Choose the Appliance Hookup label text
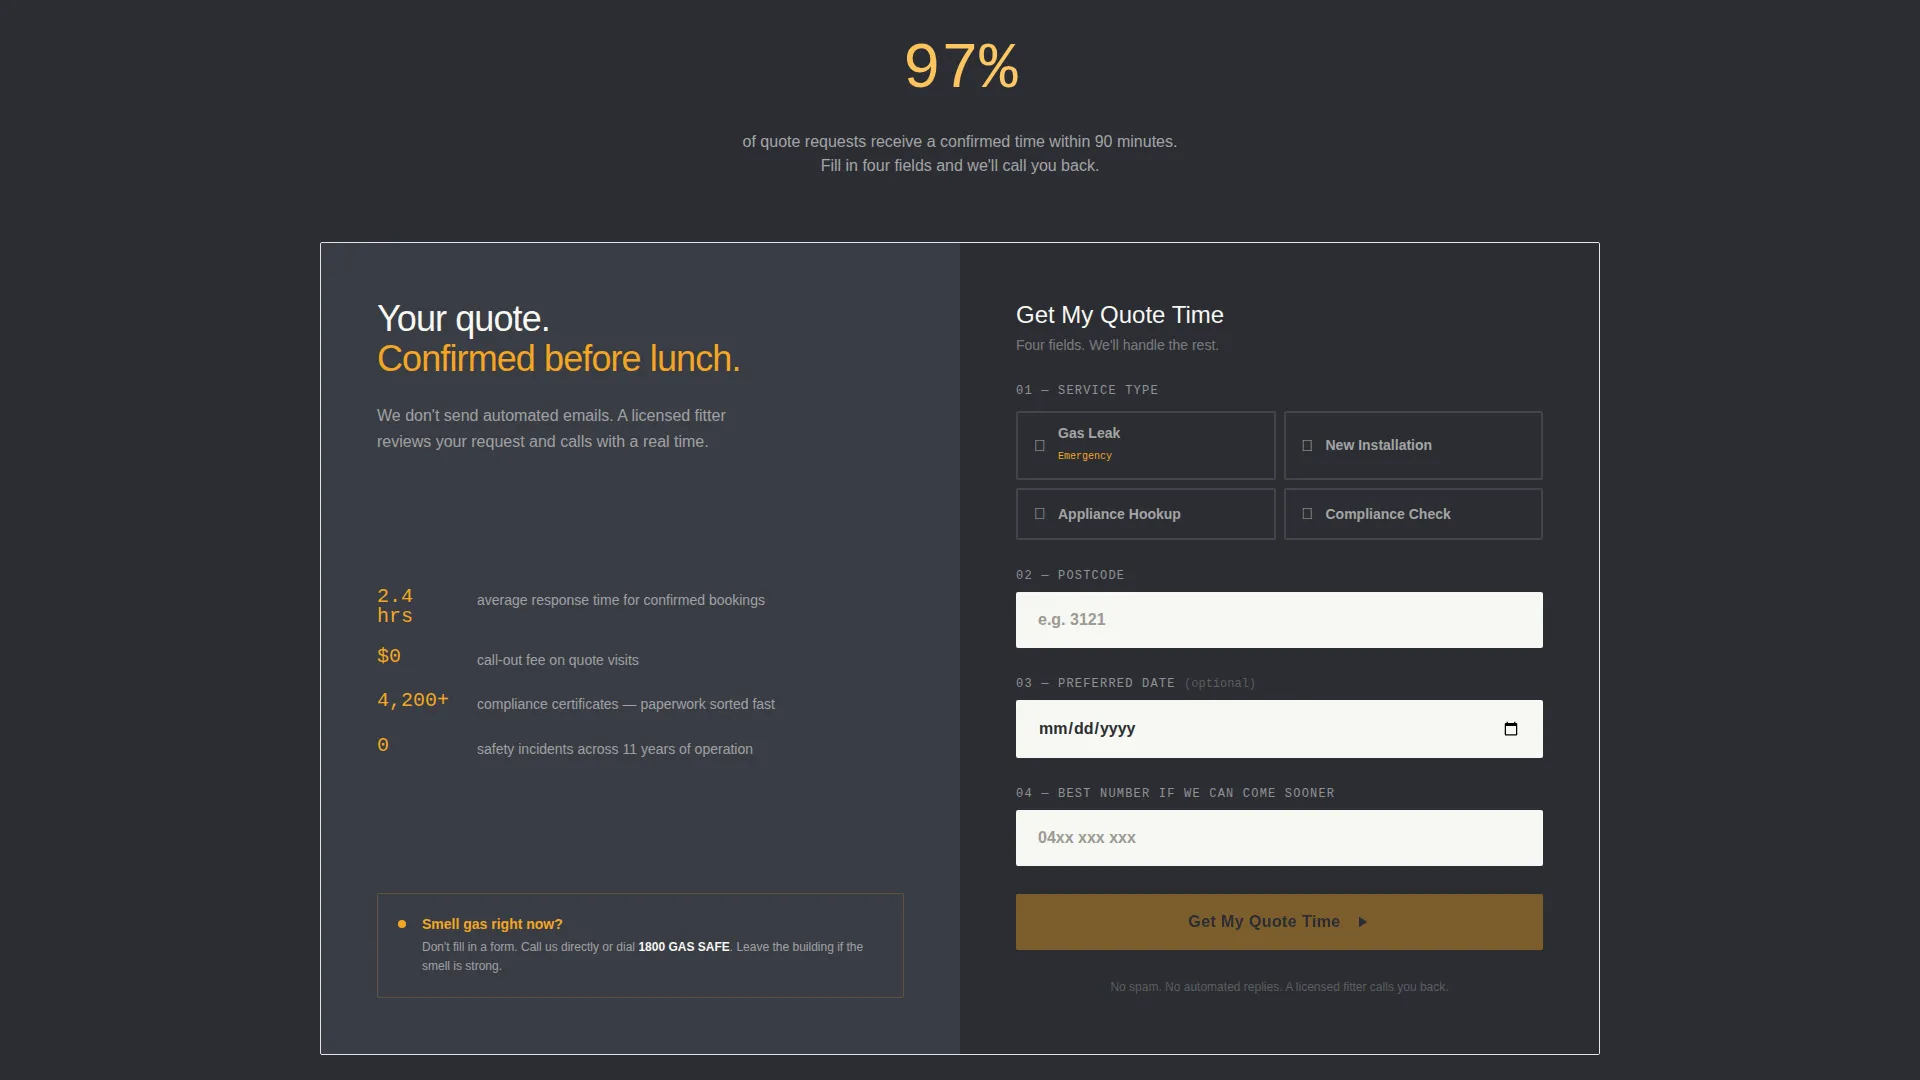The image size is (1920, 1080). (1119, 514)
